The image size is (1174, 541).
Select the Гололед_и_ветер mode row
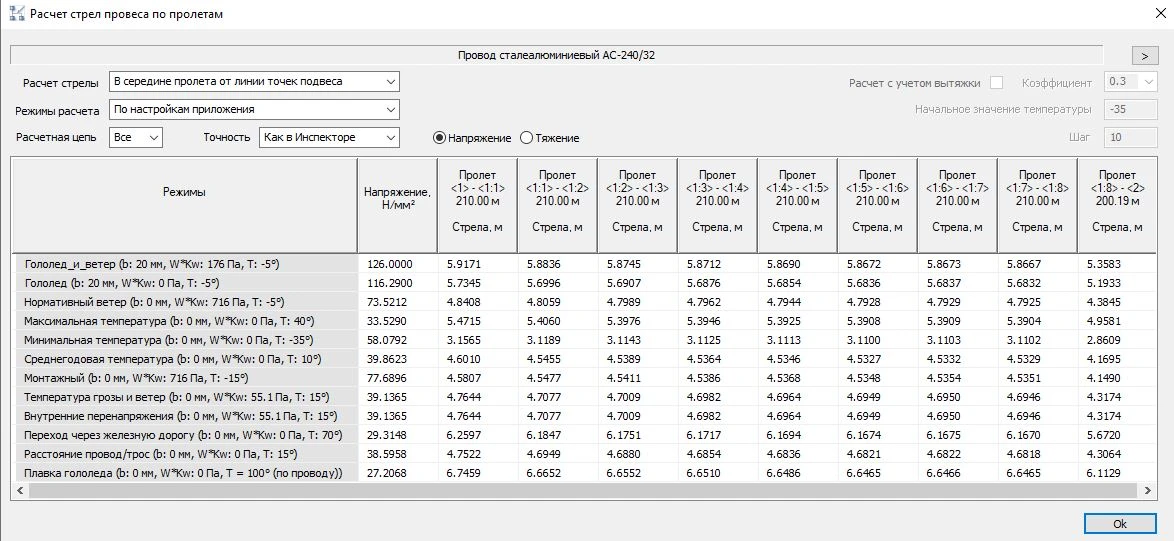click(185, 264)
